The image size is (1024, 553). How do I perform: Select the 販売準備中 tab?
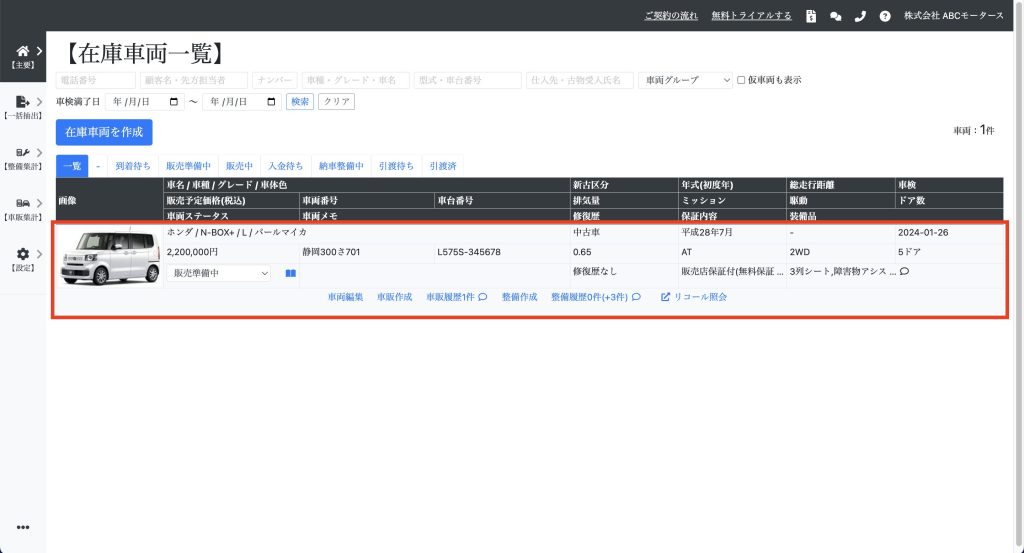[188, 166]
